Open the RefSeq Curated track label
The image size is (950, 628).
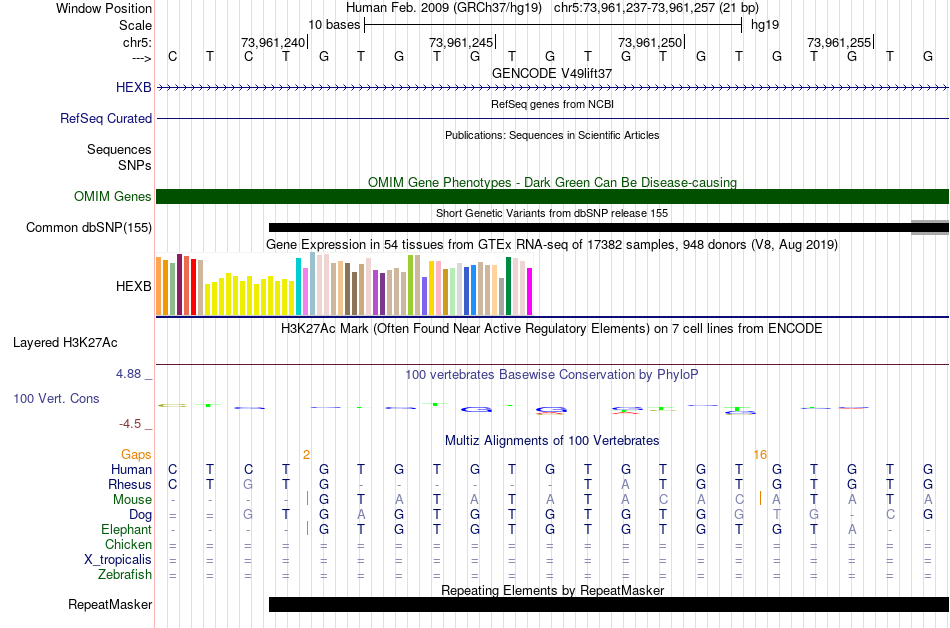106,118
